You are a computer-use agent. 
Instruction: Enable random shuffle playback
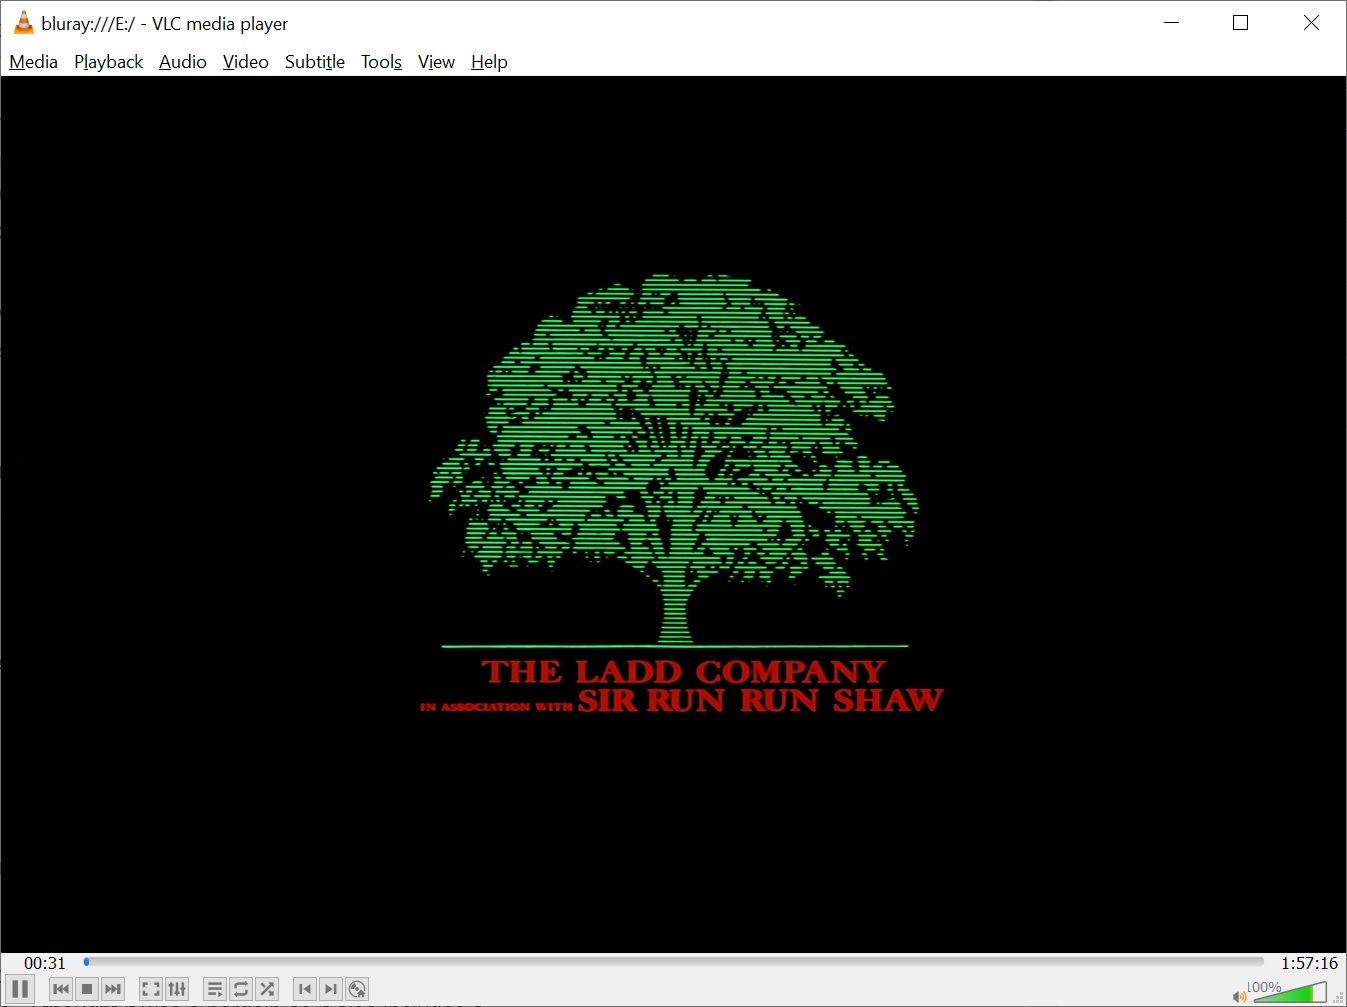(267, 989)
